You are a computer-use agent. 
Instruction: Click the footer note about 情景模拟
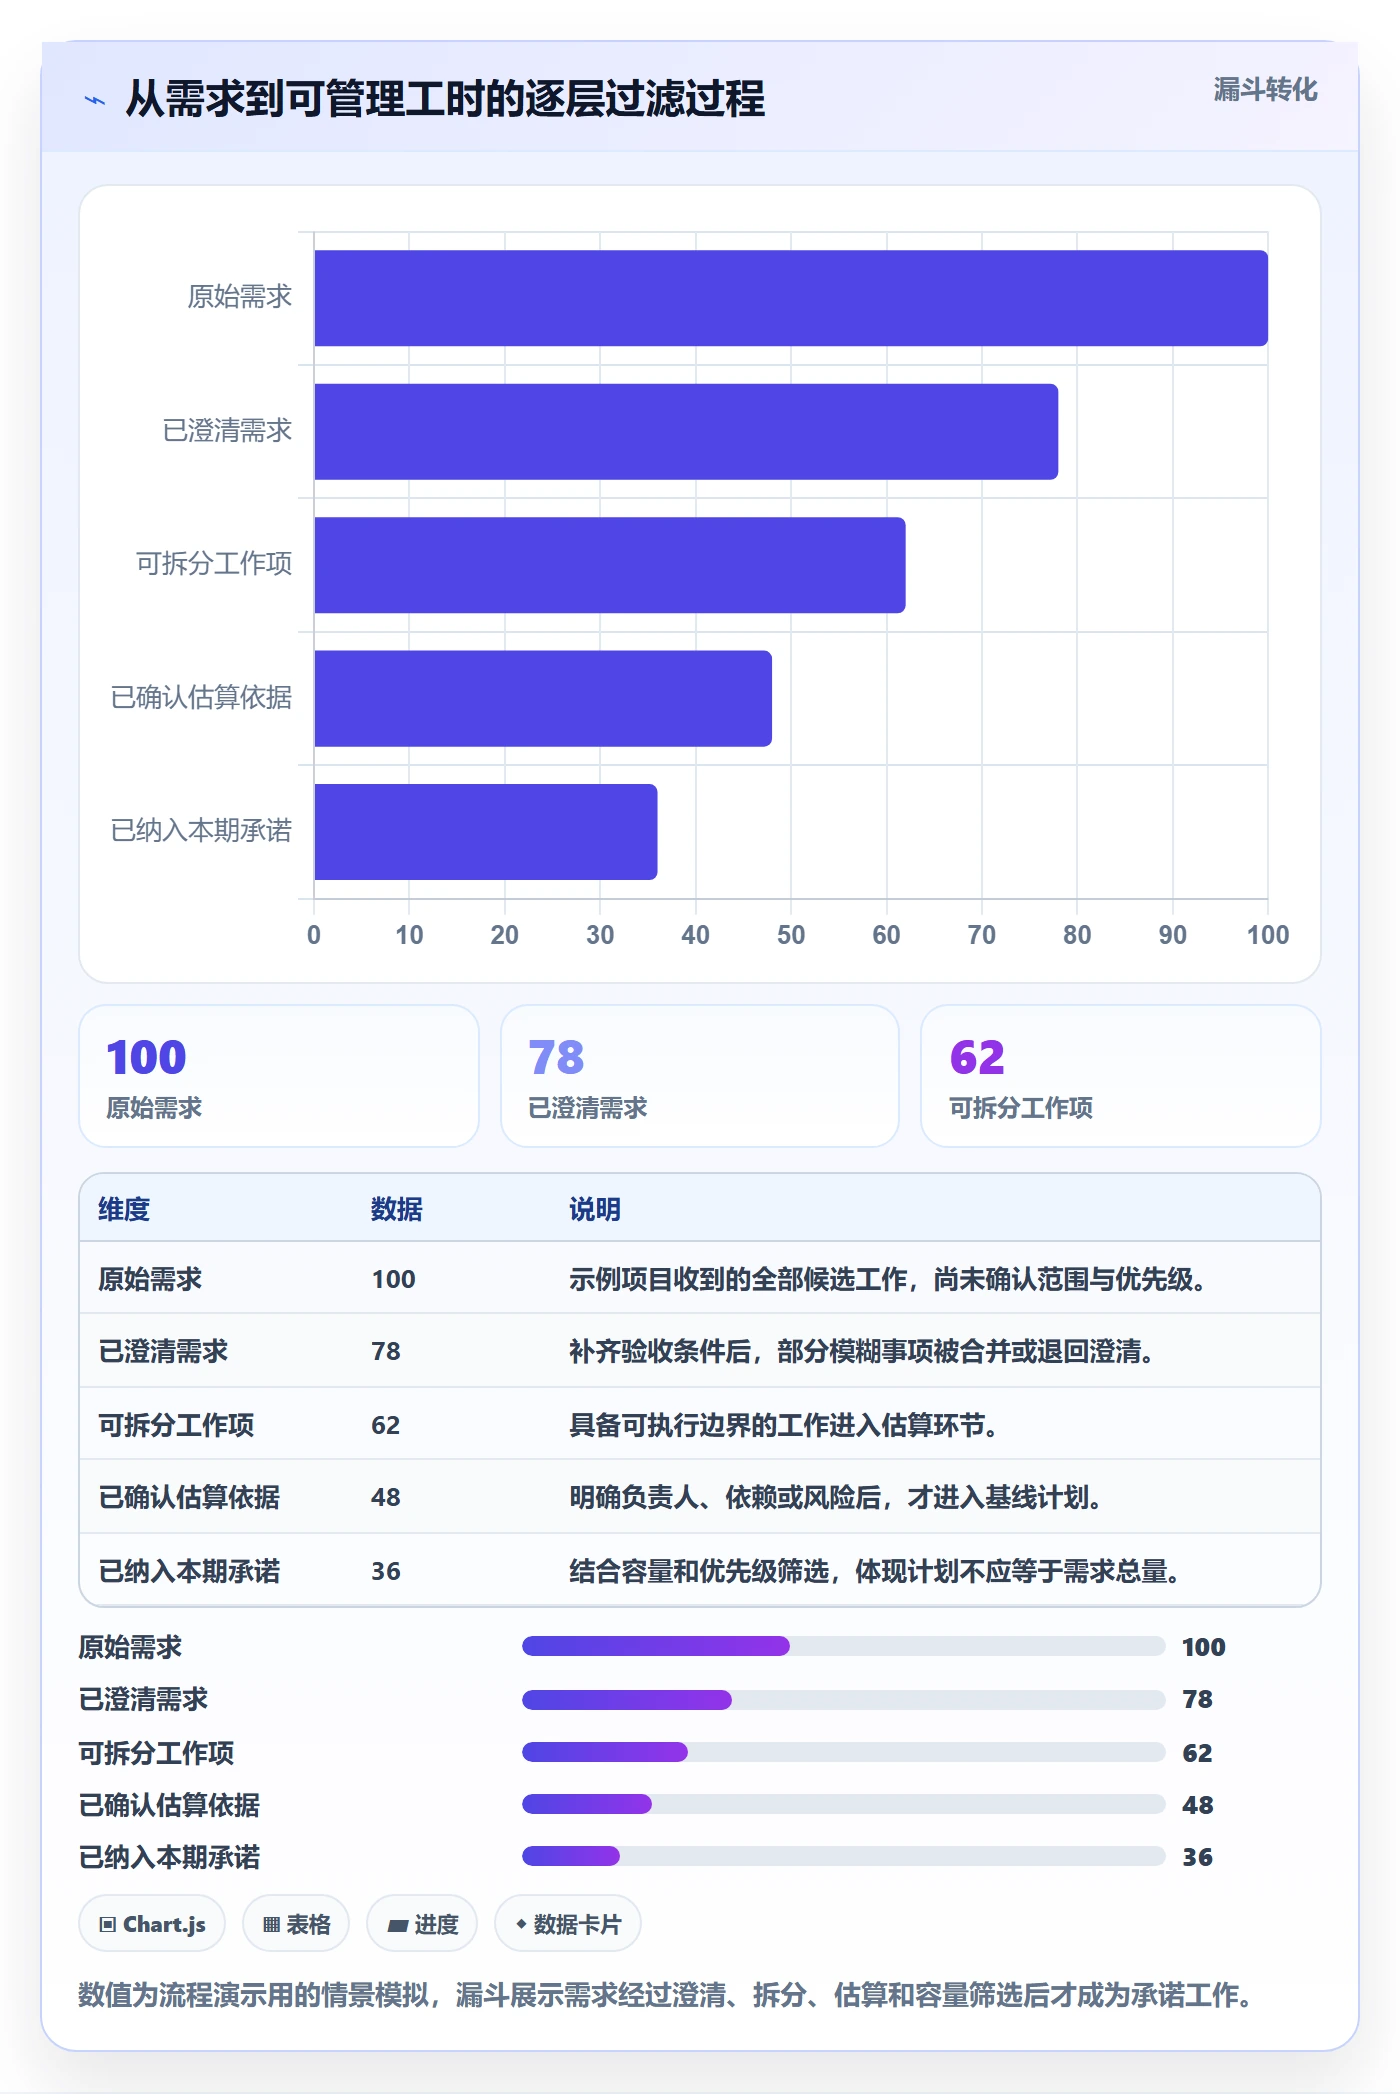tap(666, 1995)
